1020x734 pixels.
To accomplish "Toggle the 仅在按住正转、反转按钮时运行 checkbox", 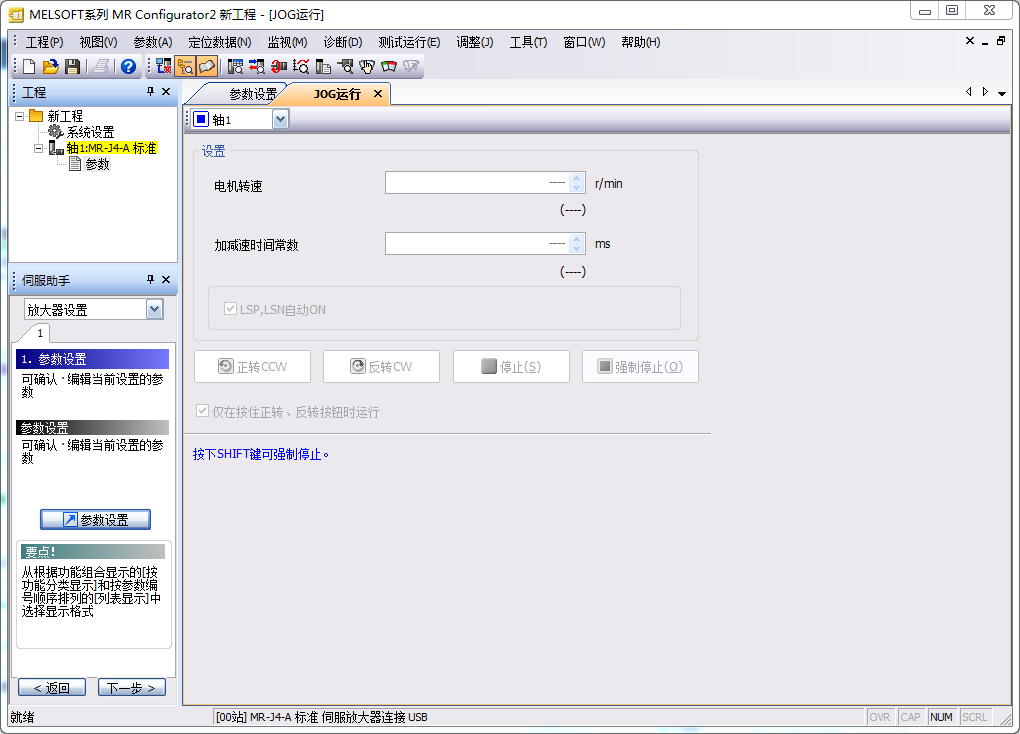I will [204, 412].
